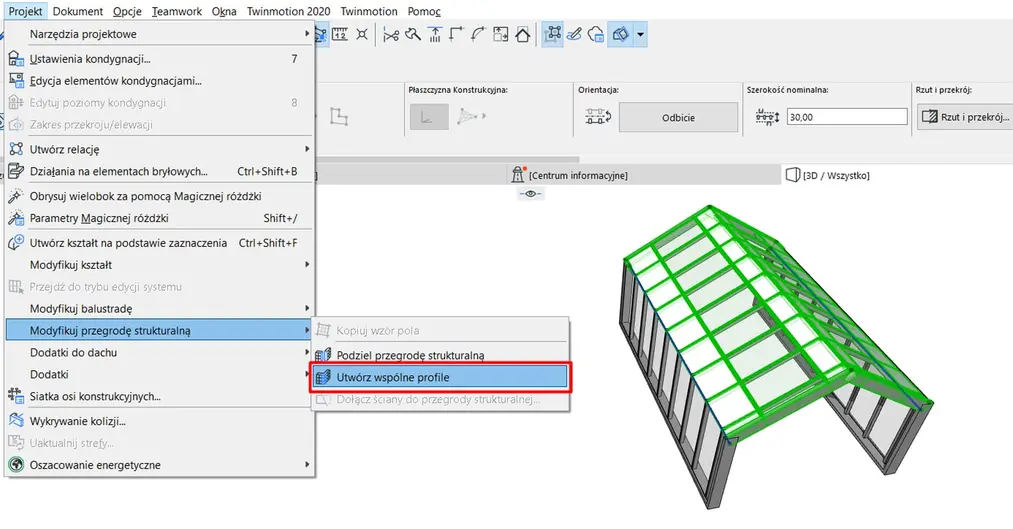Open the Twinmotion menu
This screenshot has height=529, width=1013.
(x=369, y=11)
